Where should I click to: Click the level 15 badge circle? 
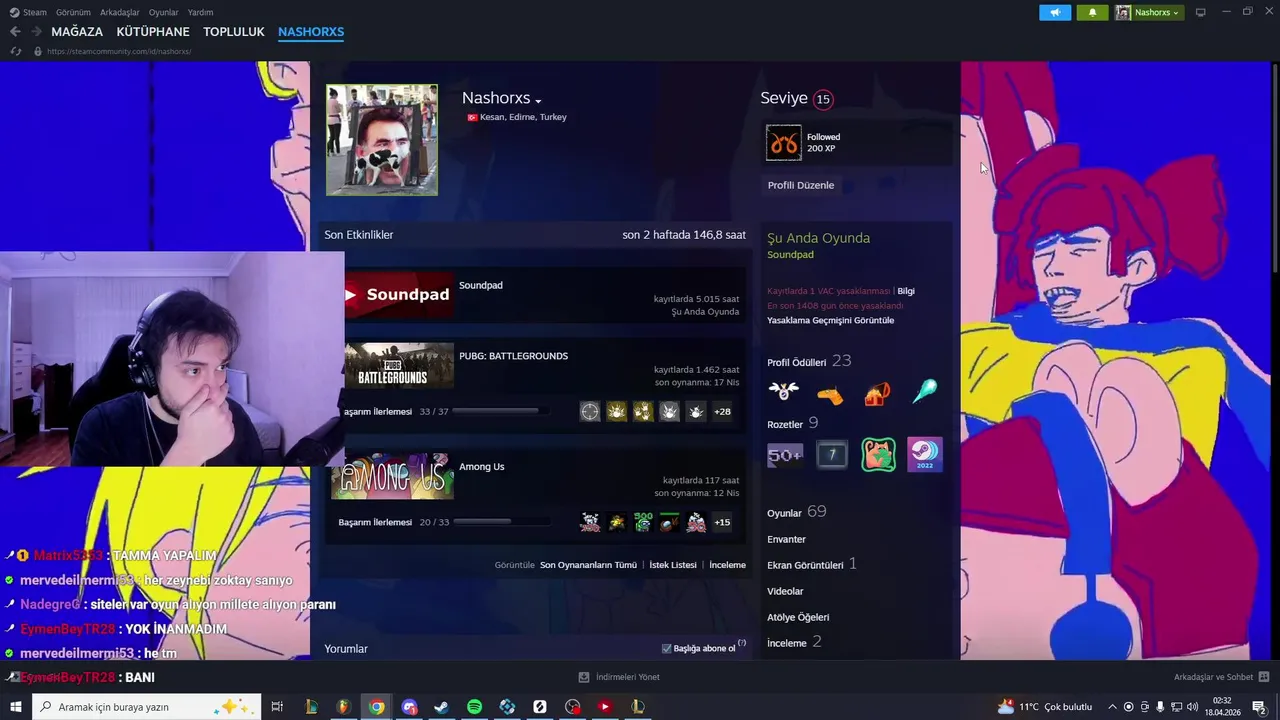[823, 99]
